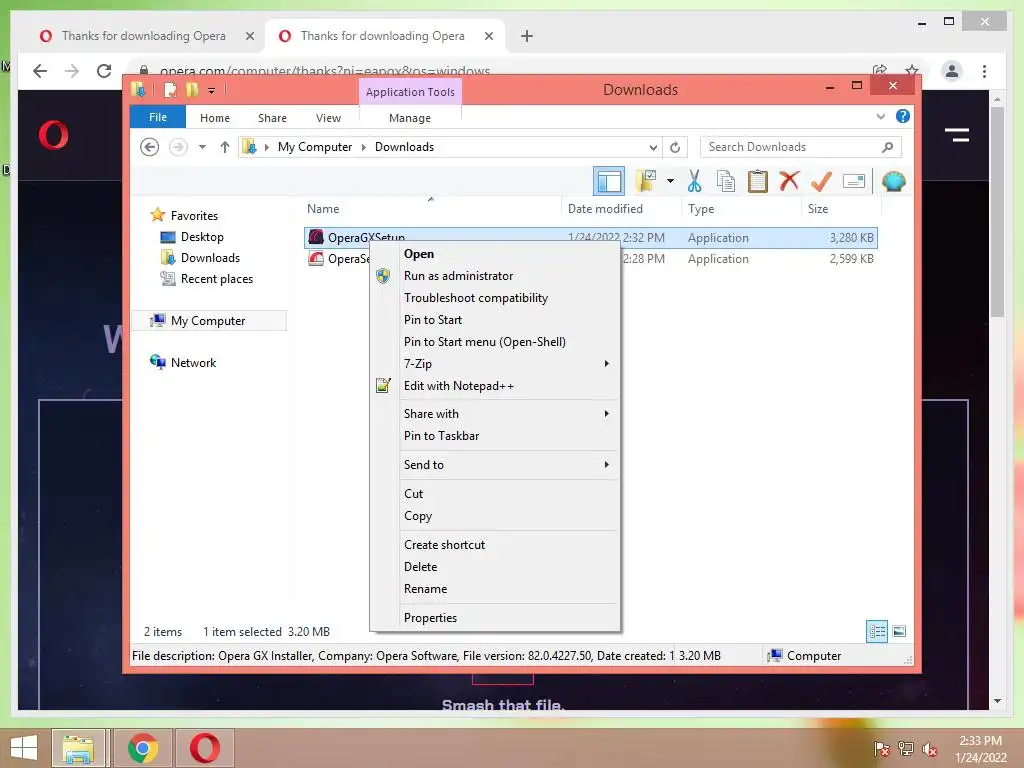Expand the ribbon with the chevron
This screenshot has height=768, width=1024.
[x=880, y=116]
